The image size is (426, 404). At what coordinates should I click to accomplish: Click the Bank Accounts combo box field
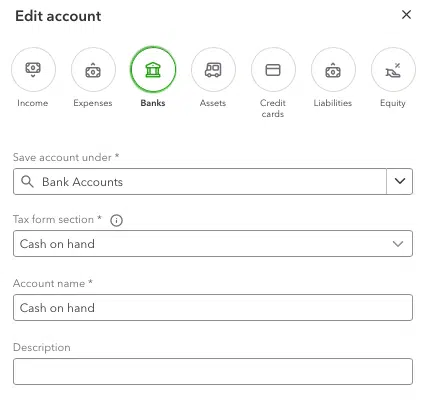200,181
